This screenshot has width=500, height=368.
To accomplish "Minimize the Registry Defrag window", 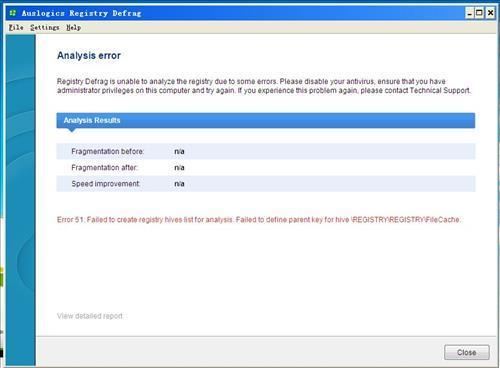I will 469,13.
